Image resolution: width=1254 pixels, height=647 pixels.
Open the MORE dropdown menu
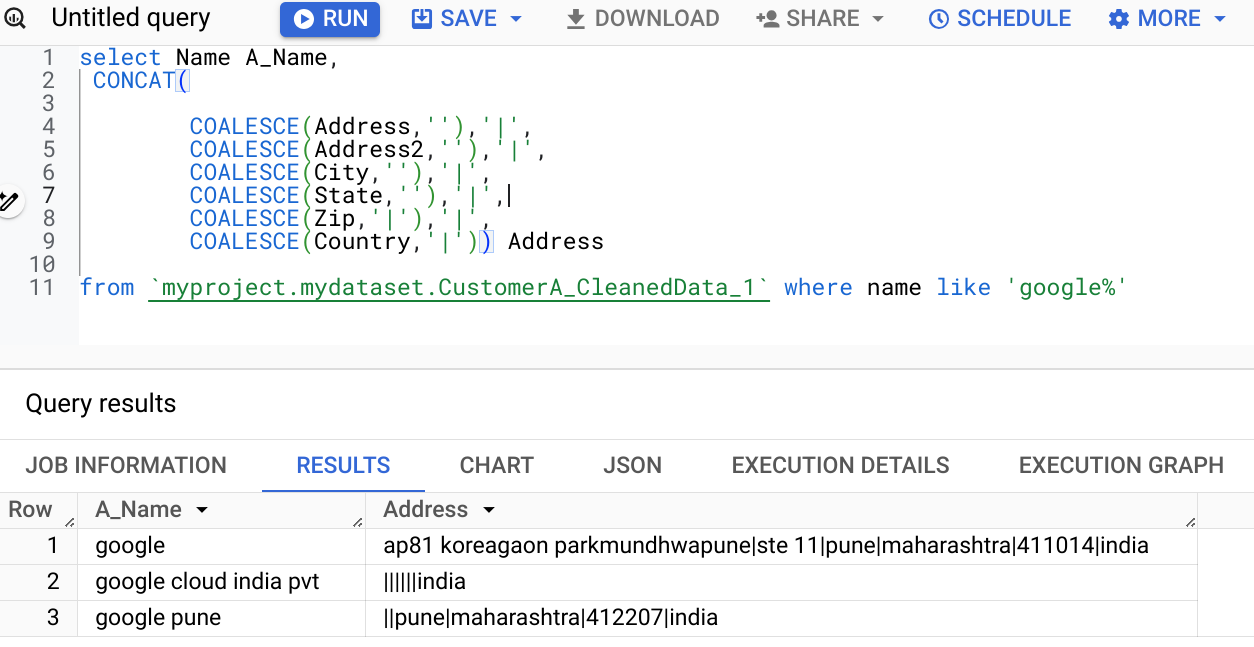(1220, 18)
